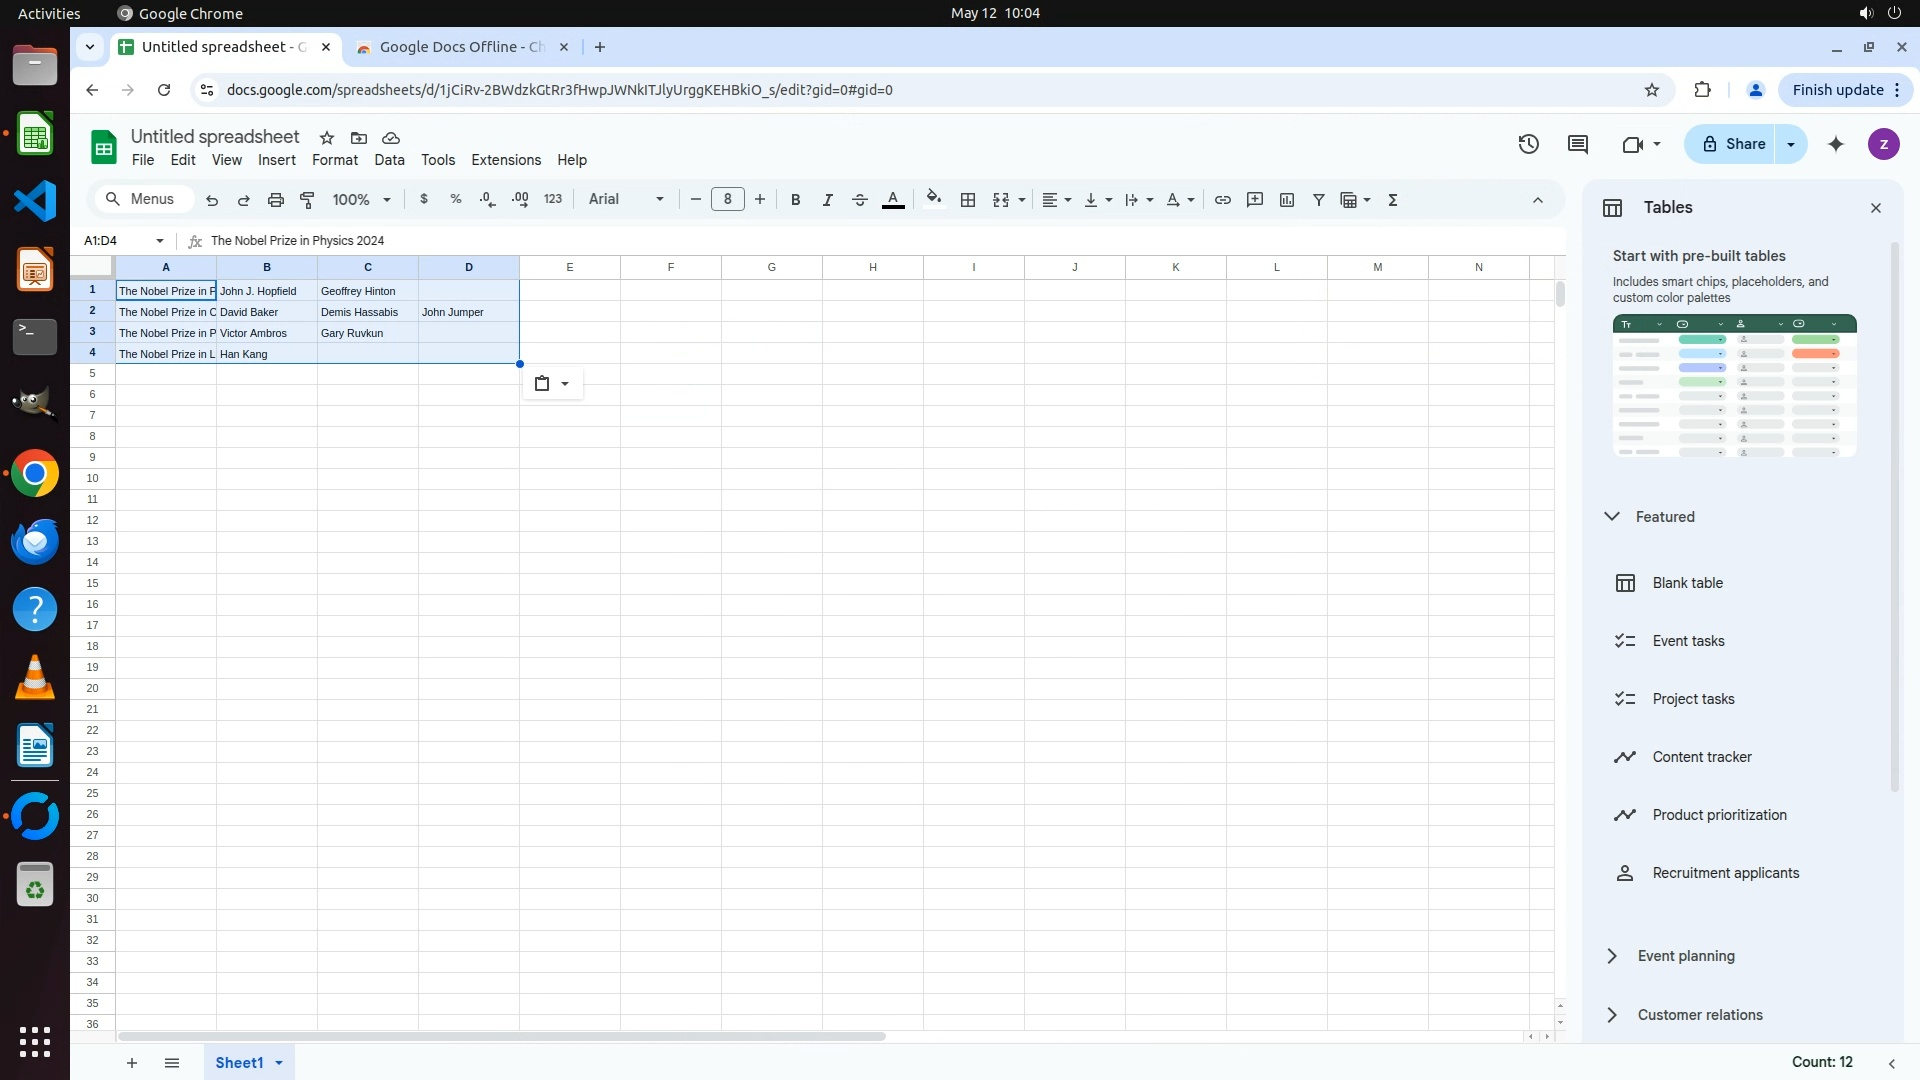The image size is (1920, 1080).
Task: Collapse the Featured section
Action: click(1612, 517)
